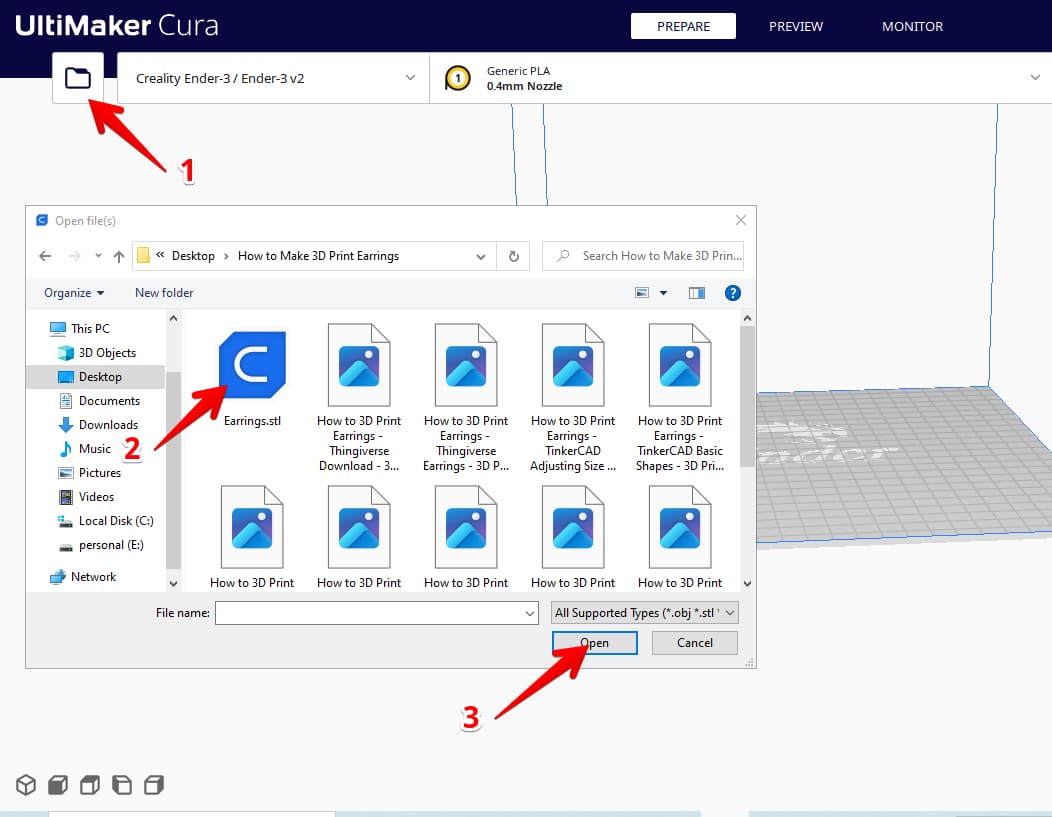The height and width of the screenshot is (817, 1052).
Task: Open Local Disk (C:) in the sidebar
Action: pyautogui.click(x=105, y=521)
